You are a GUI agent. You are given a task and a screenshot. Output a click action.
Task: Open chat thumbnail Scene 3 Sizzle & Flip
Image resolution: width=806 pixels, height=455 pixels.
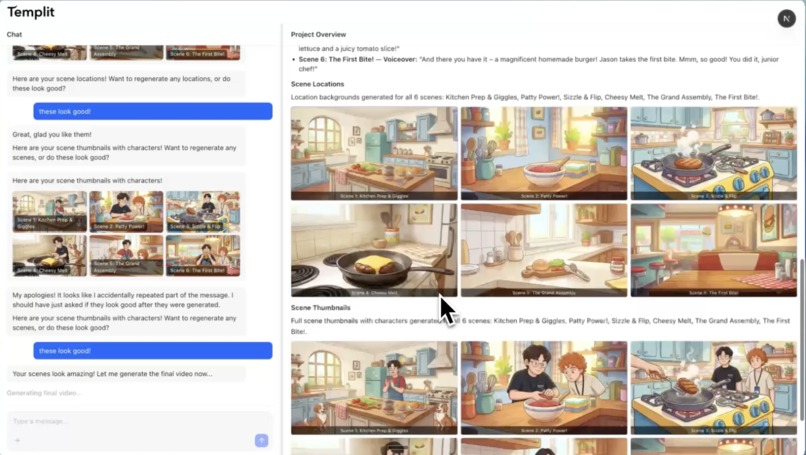203,212
